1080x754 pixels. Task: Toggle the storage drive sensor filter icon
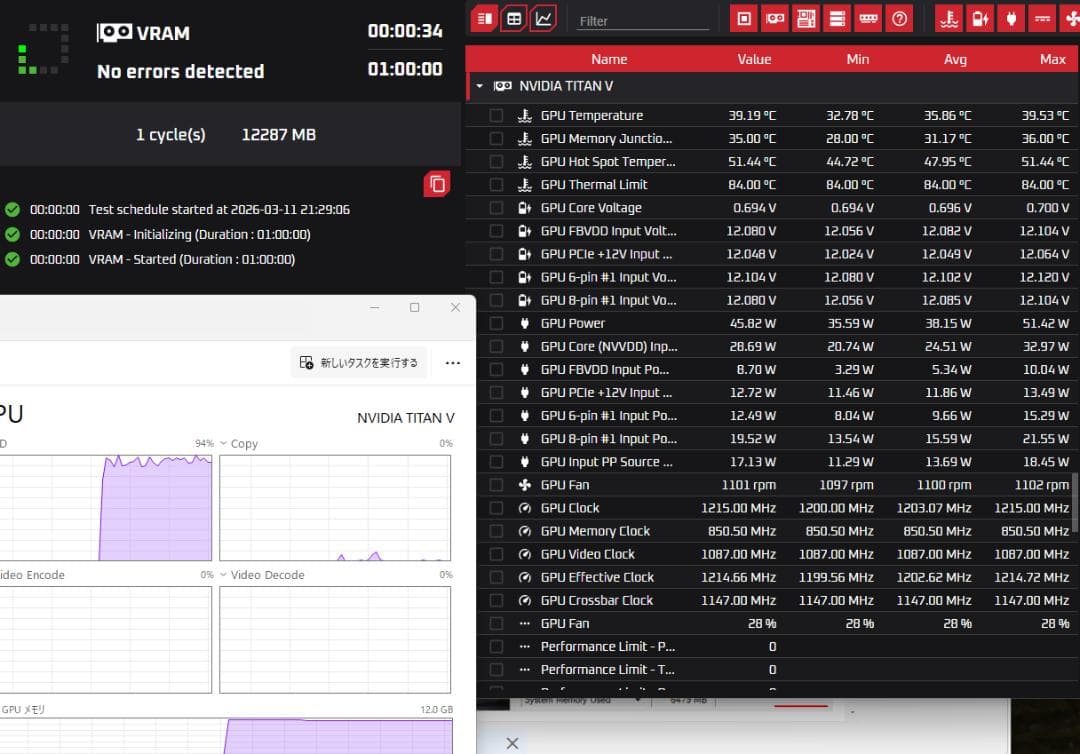coord(837,19)
